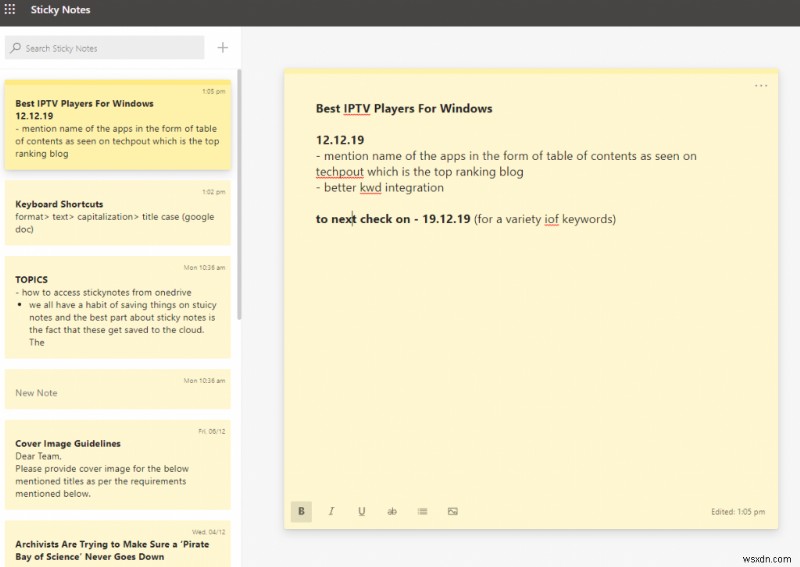Viewport: 800px width, 567px height.
Task: Toggle bold formatting
Action: pos(302,511)
